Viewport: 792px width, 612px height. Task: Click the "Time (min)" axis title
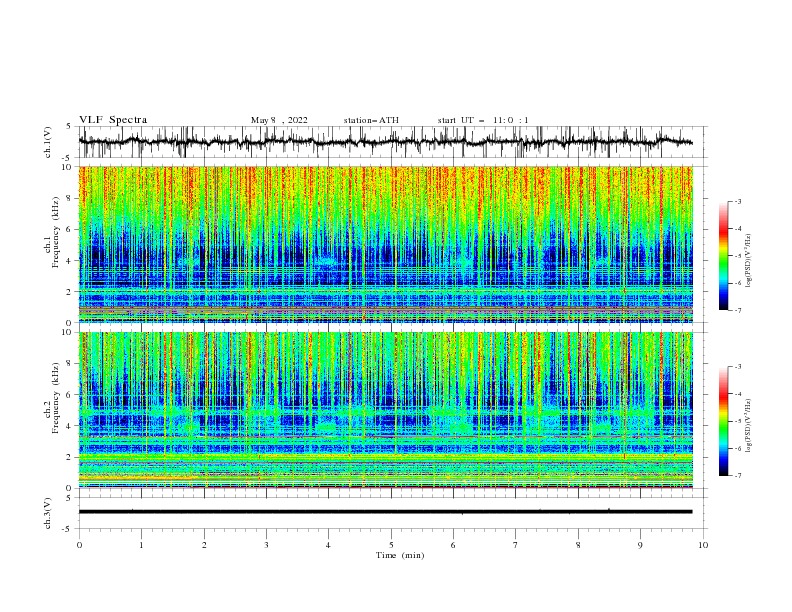point(400,555)
